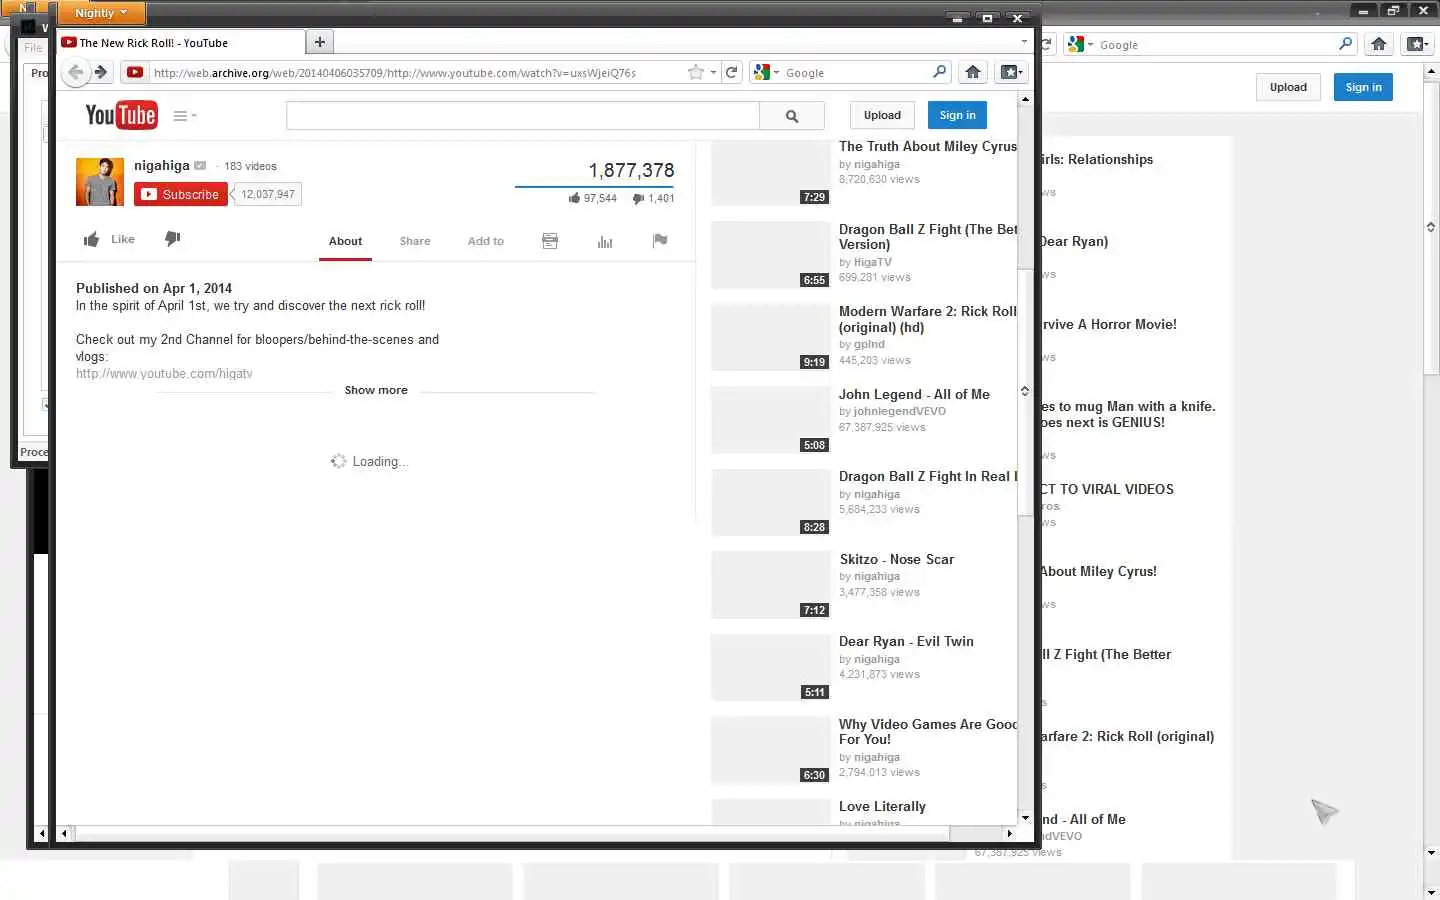Click Sign in button in front window
Viewport: 1440px width, 900px height.
(x=957, y=115)
